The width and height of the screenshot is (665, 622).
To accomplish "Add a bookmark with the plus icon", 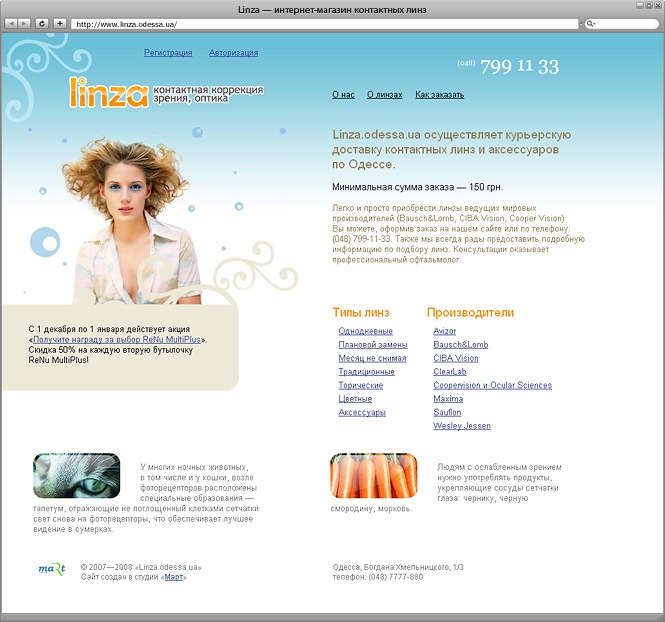I will [x=60, y=24].
